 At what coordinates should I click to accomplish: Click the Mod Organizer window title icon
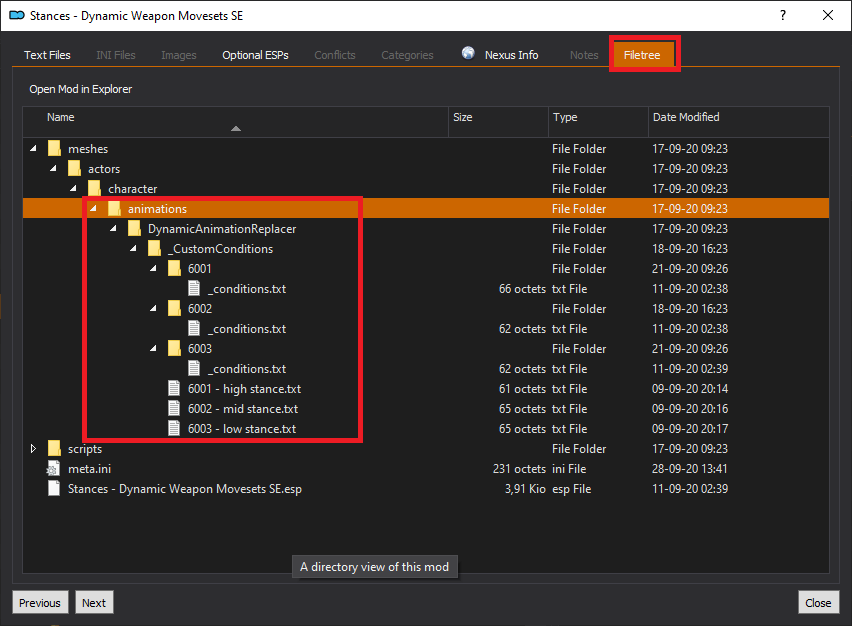(x=17, y=15)
